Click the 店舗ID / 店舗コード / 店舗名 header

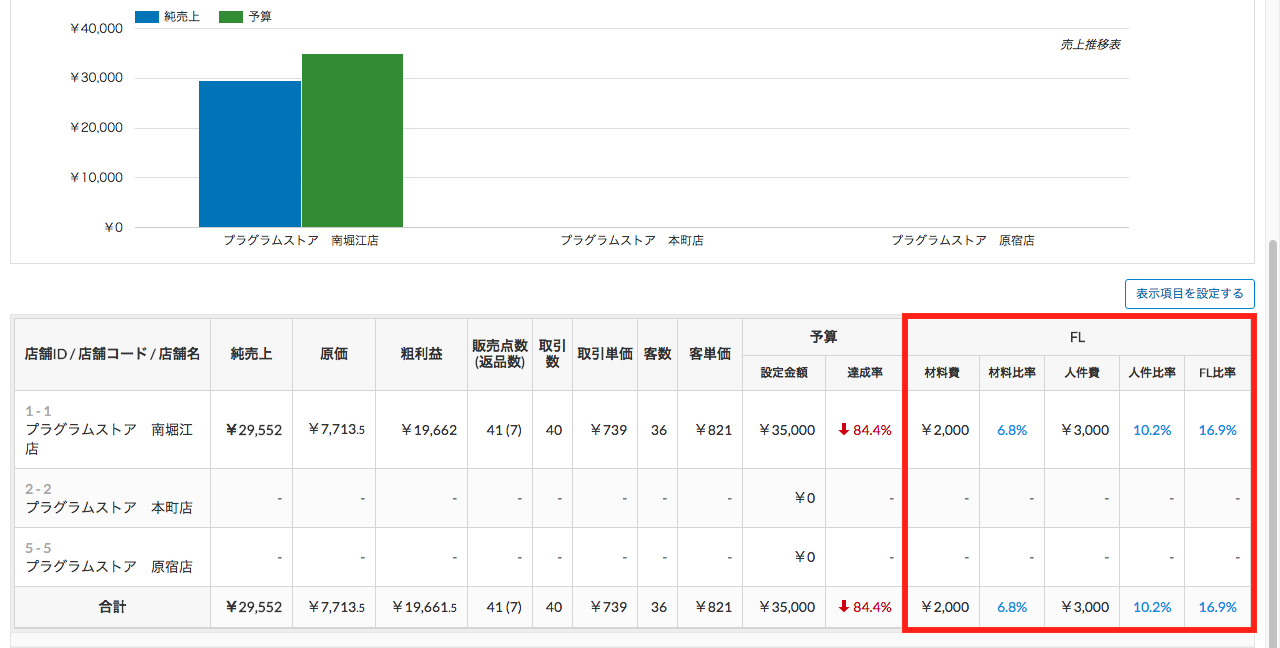click(x=112, y=354)
